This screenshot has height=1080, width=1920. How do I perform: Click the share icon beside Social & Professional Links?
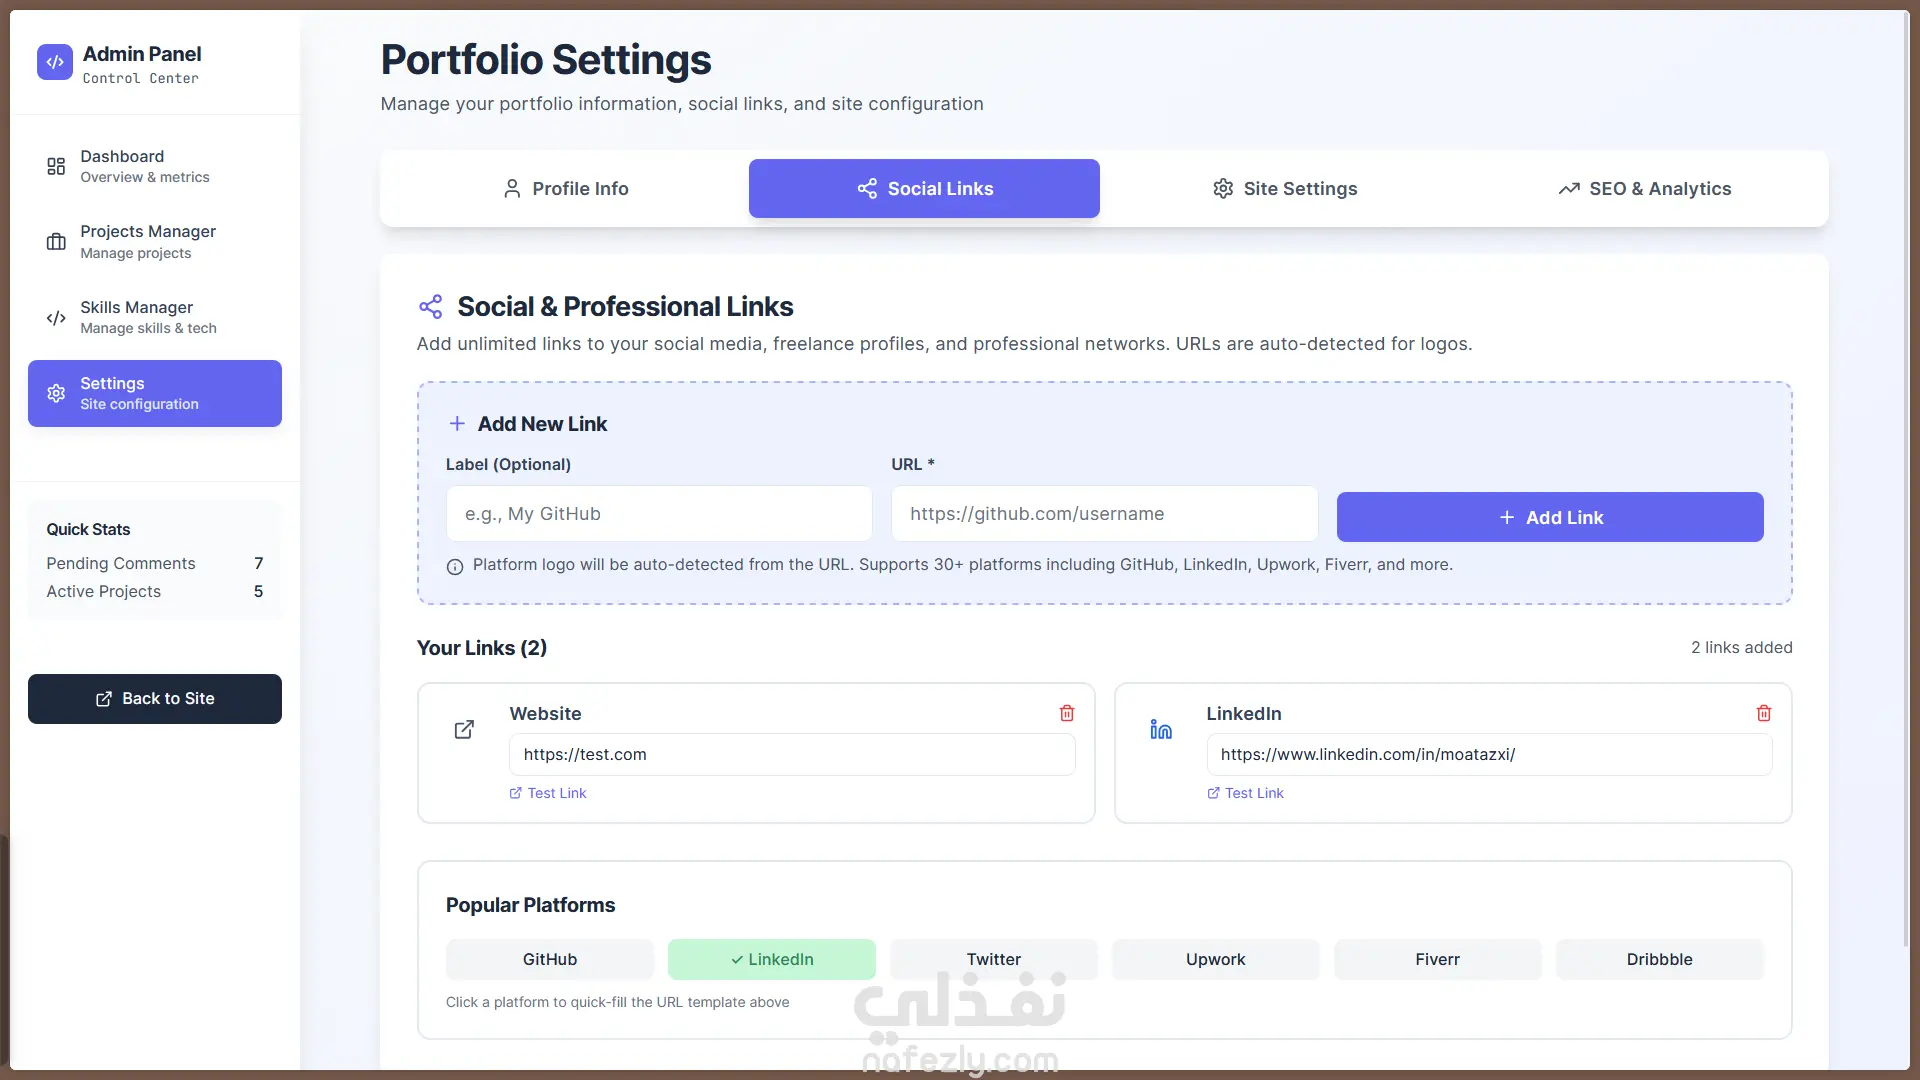[431, 307]
